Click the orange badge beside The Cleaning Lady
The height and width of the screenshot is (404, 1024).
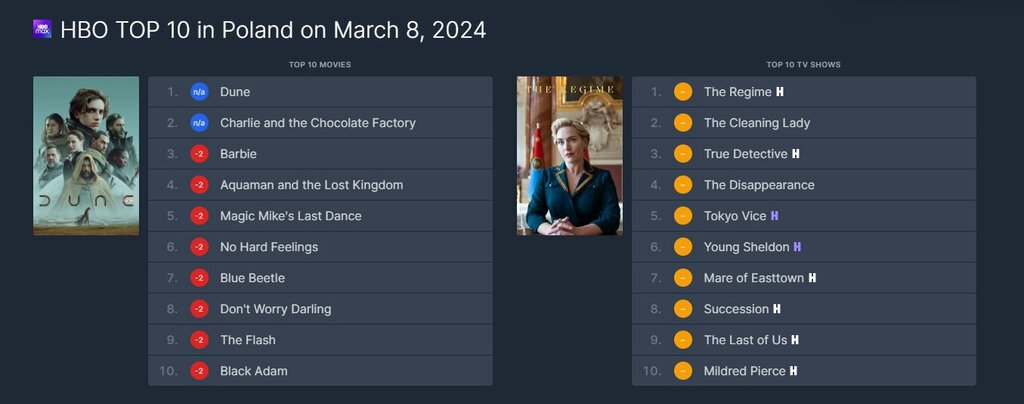683,123
